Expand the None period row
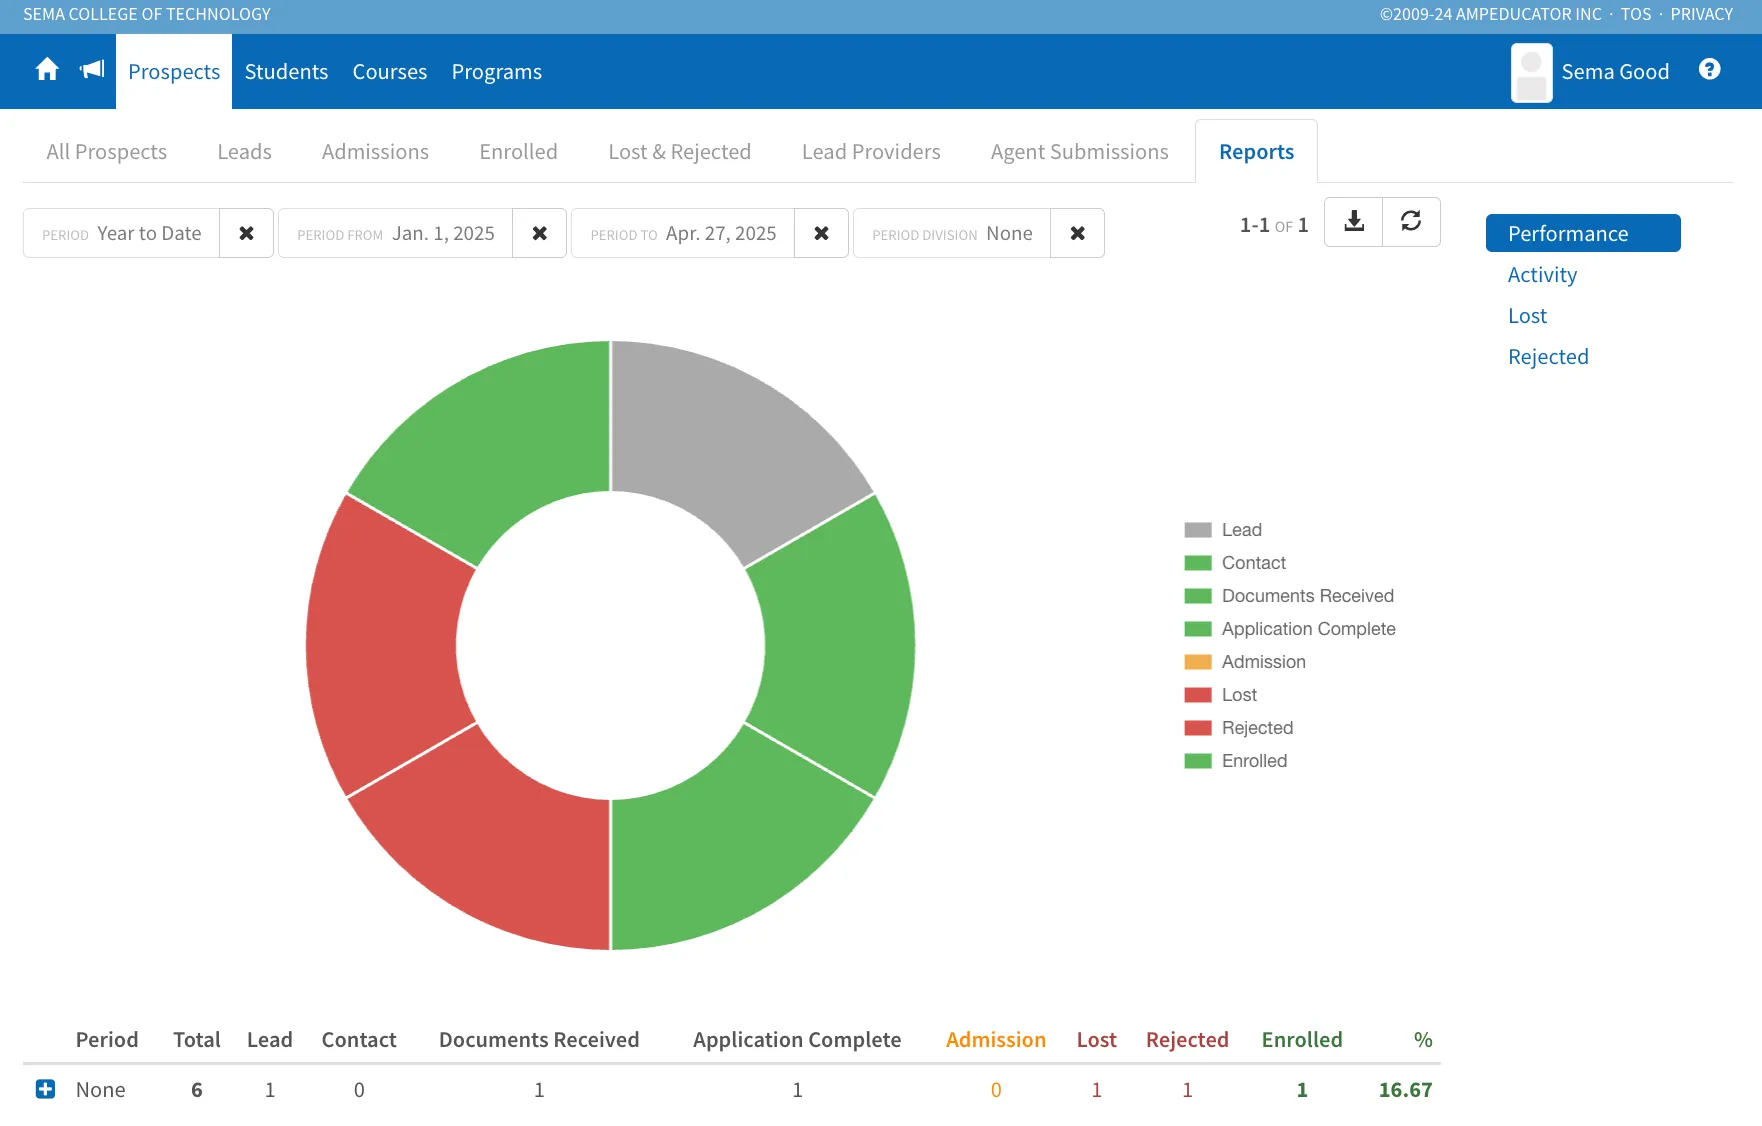The height and width of the screenshot is (1126, 1762). coord(45,1089)
